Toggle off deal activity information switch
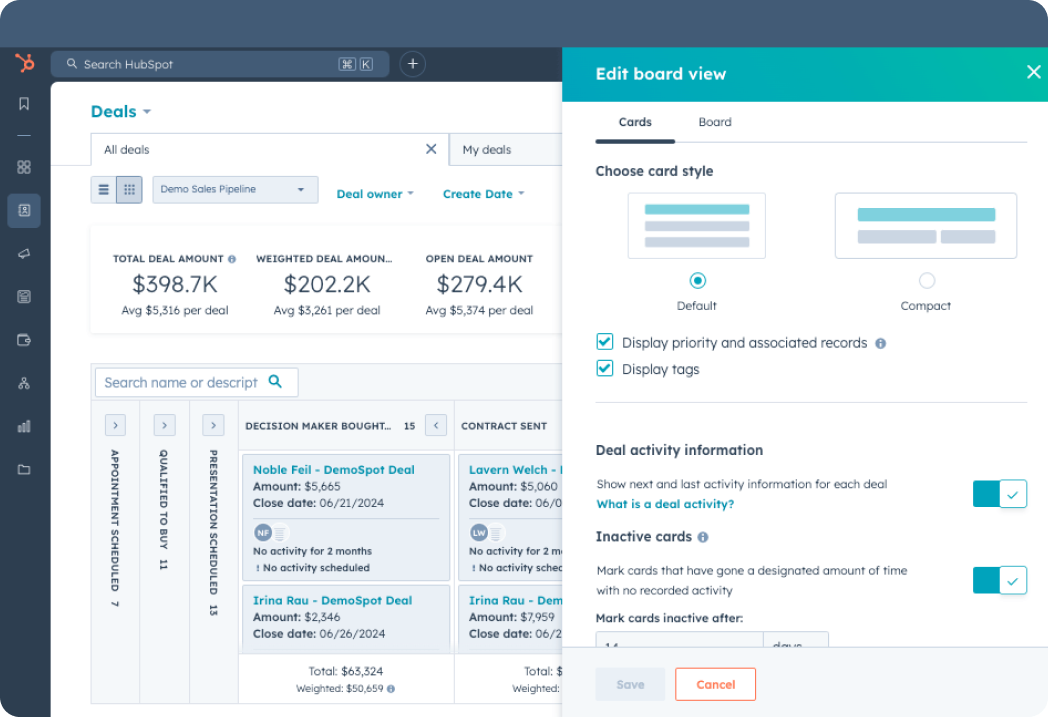Image resolution: width=1048 pixels, height=718 pixels. click(x=999, y=494)
